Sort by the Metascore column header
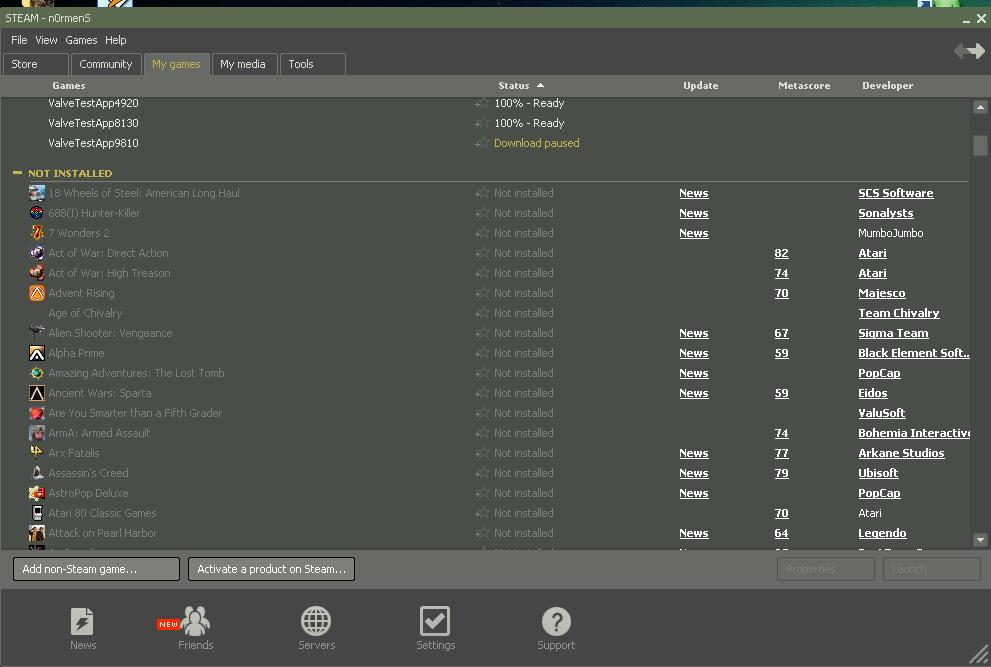This screenshot has height=667, width=991. click(x=804, y=85)
